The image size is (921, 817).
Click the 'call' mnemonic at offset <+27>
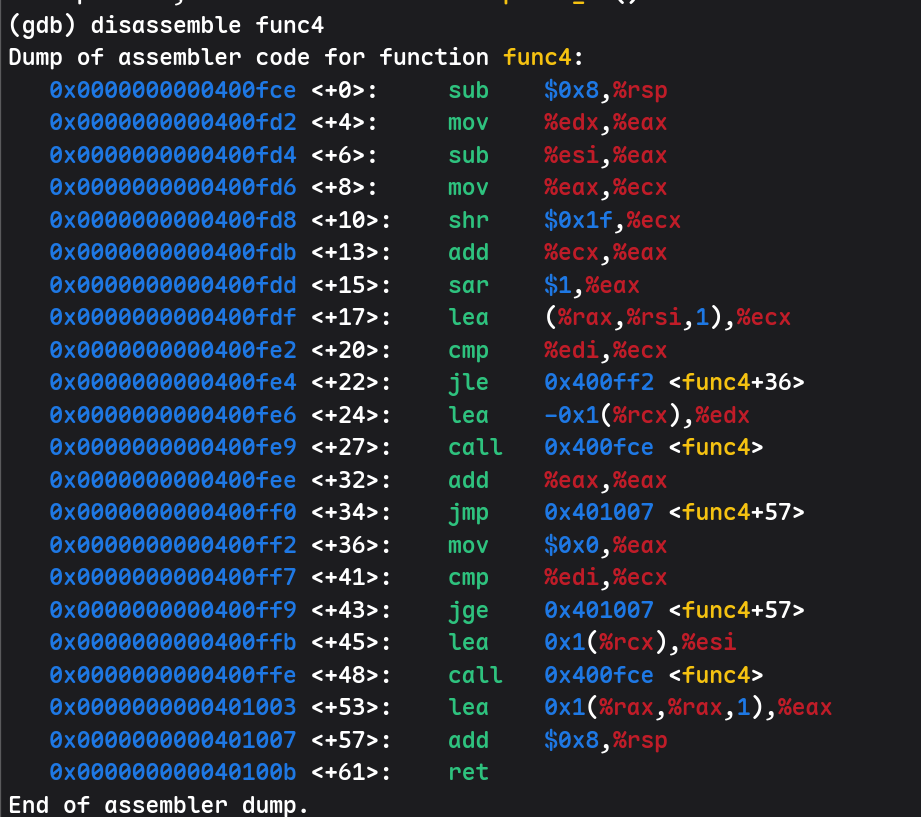coord(475,448)
